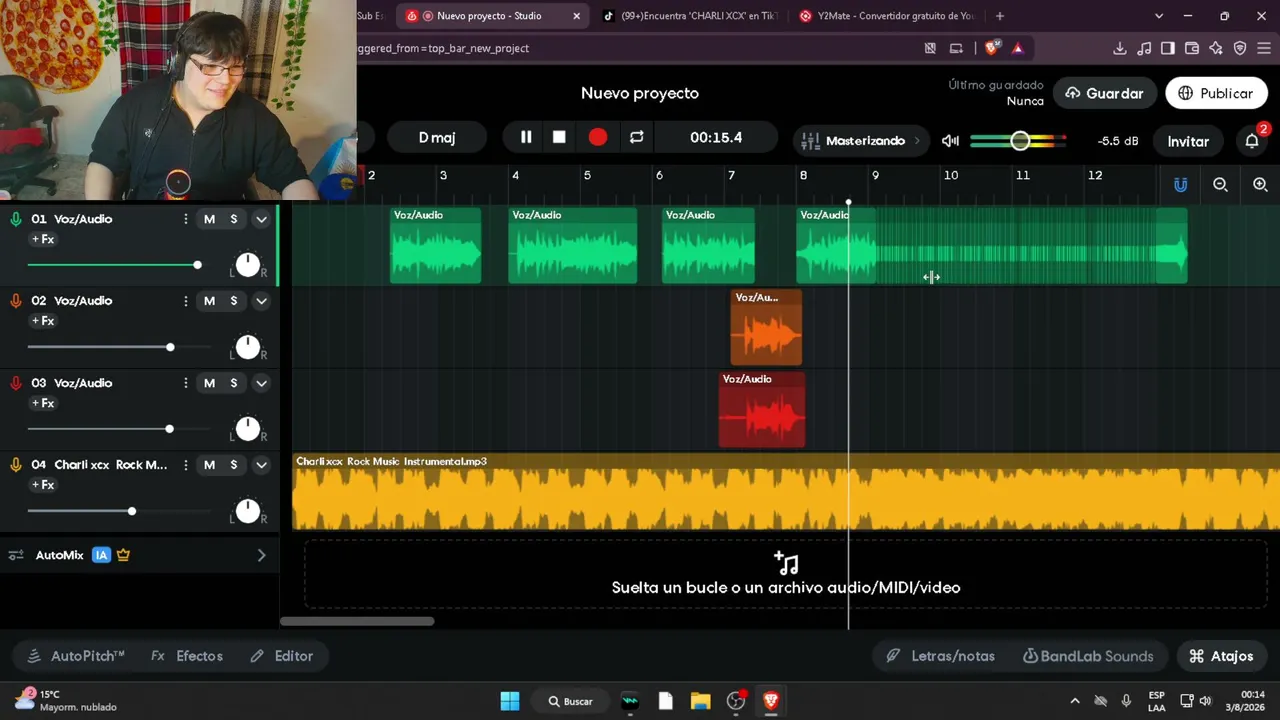Expand the AutoMix panel arrow
Image resolution: width=1280 pixels, height=720 pixels.
click(261, 555)
